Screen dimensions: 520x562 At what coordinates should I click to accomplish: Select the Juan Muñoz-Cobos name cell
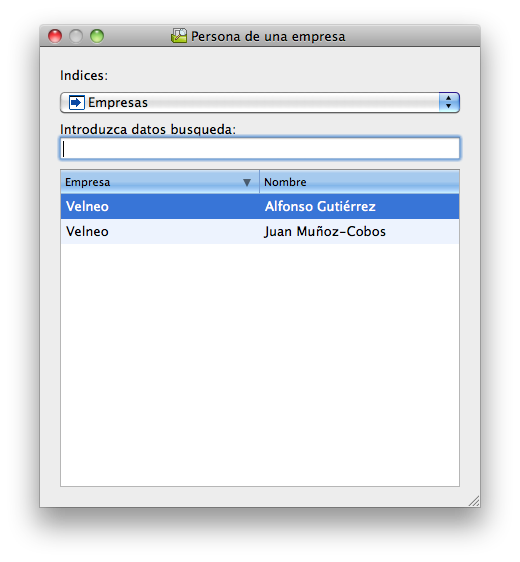point(359,232)
